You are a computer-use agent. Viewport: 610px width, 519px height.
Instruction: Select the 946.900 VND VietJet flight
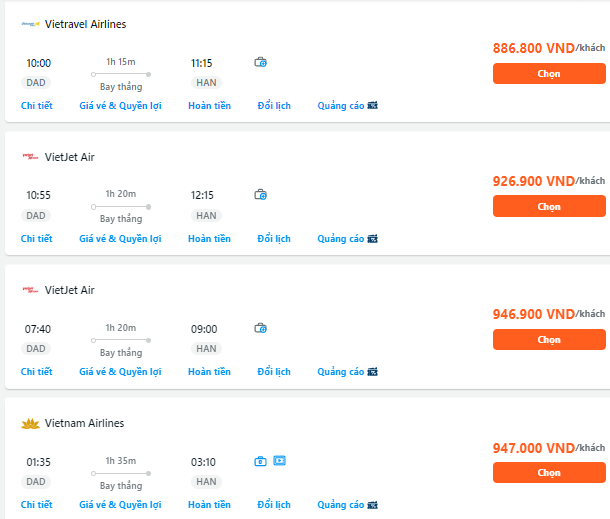pos(549,340)
